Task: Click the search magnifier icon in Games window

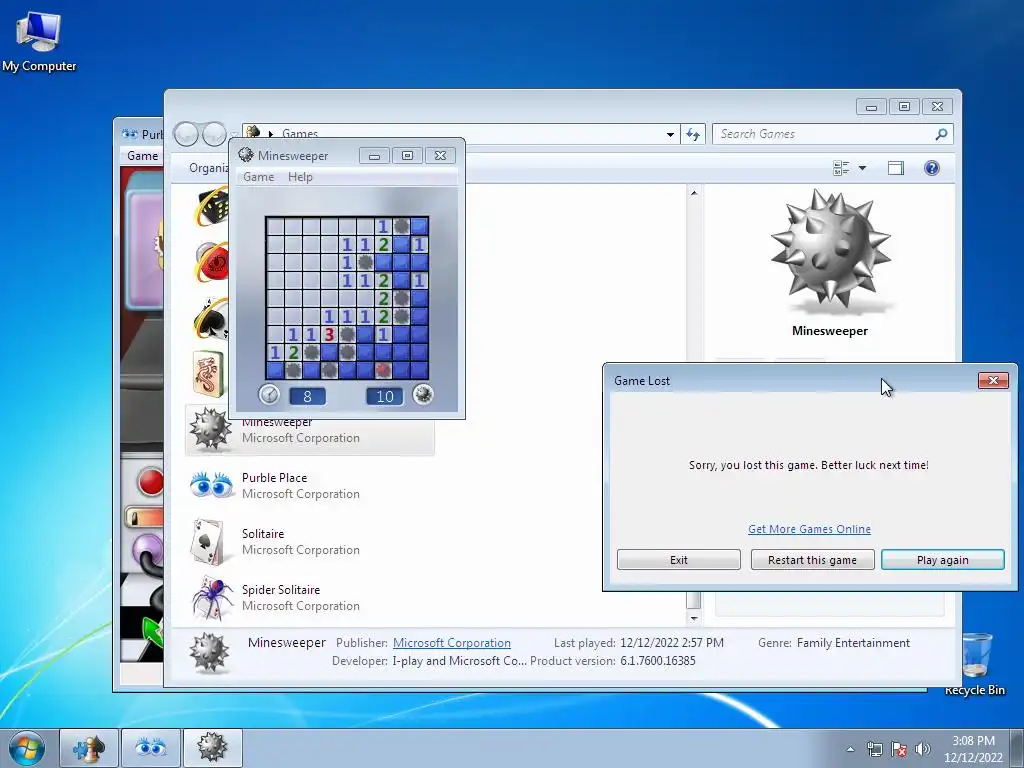Action: click(x=941, y=134)
